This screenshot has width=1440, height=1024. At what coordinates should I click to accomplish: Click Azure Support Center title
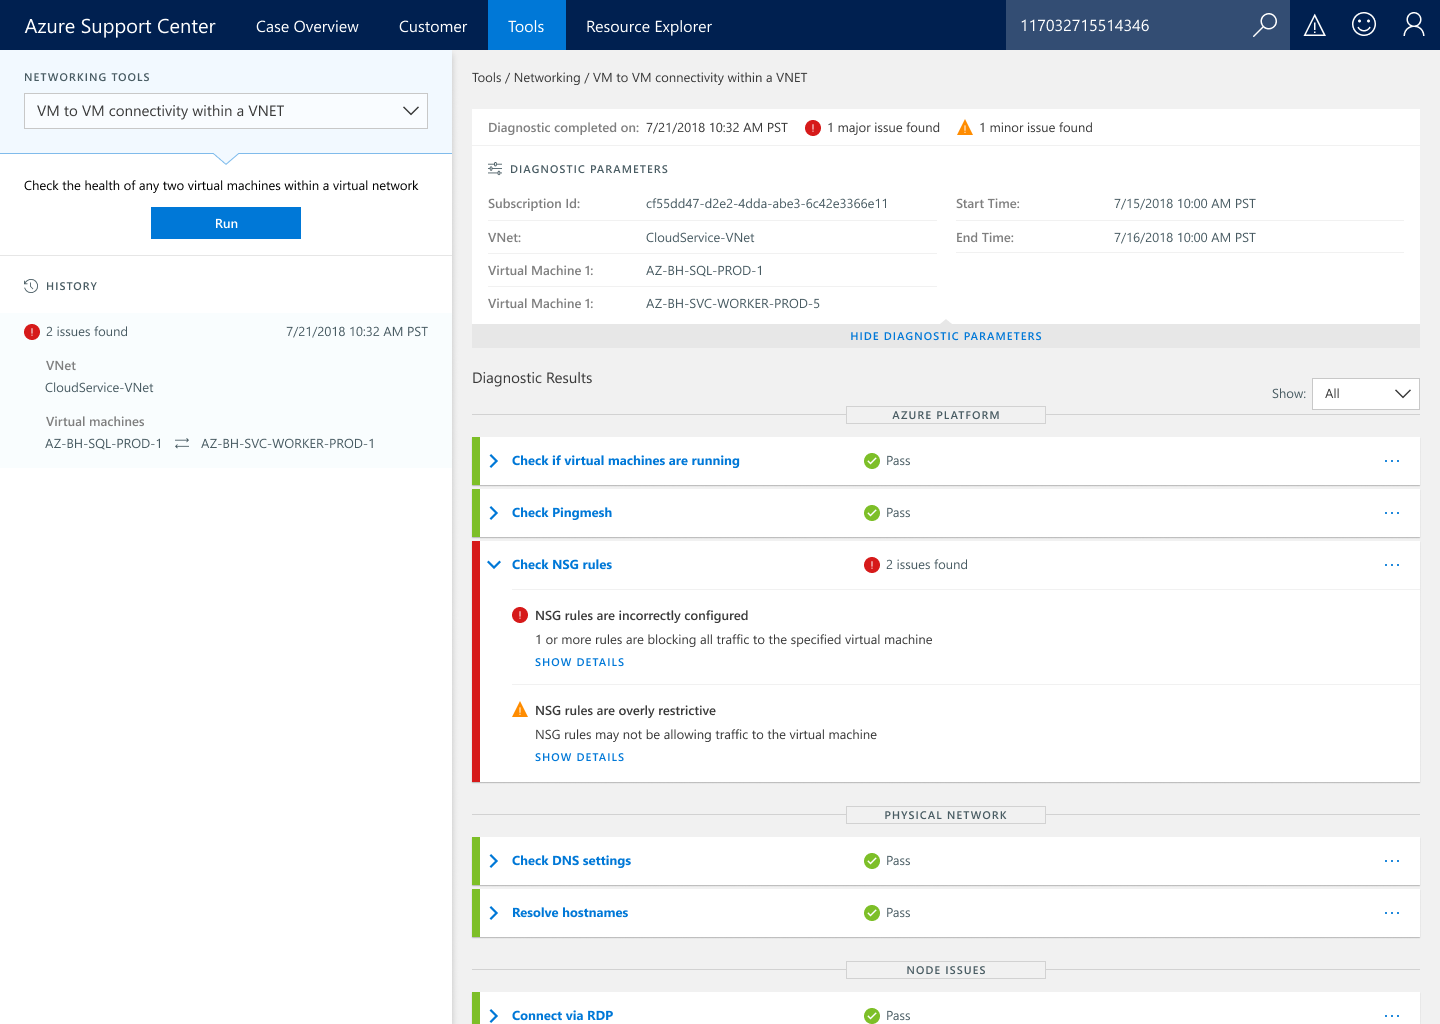tap(120, 26)
